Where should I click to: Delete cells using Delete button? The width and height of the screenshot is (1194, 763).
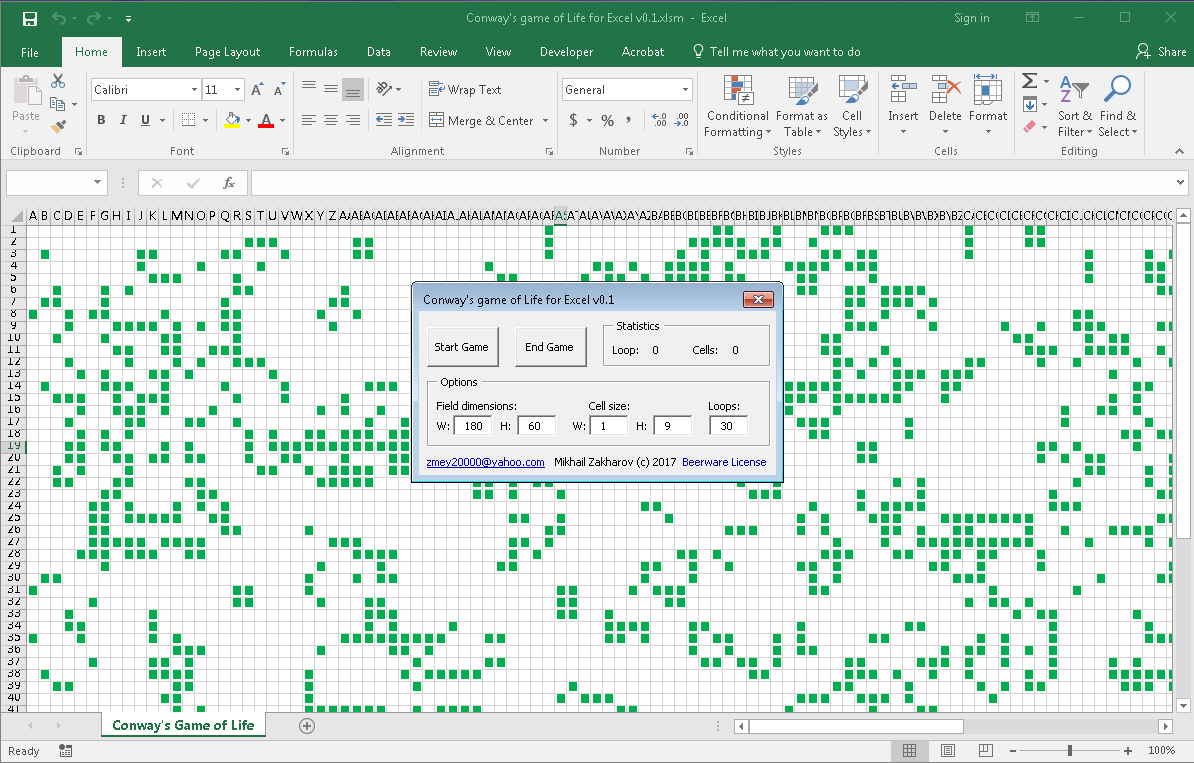click(x=945, y=107)
